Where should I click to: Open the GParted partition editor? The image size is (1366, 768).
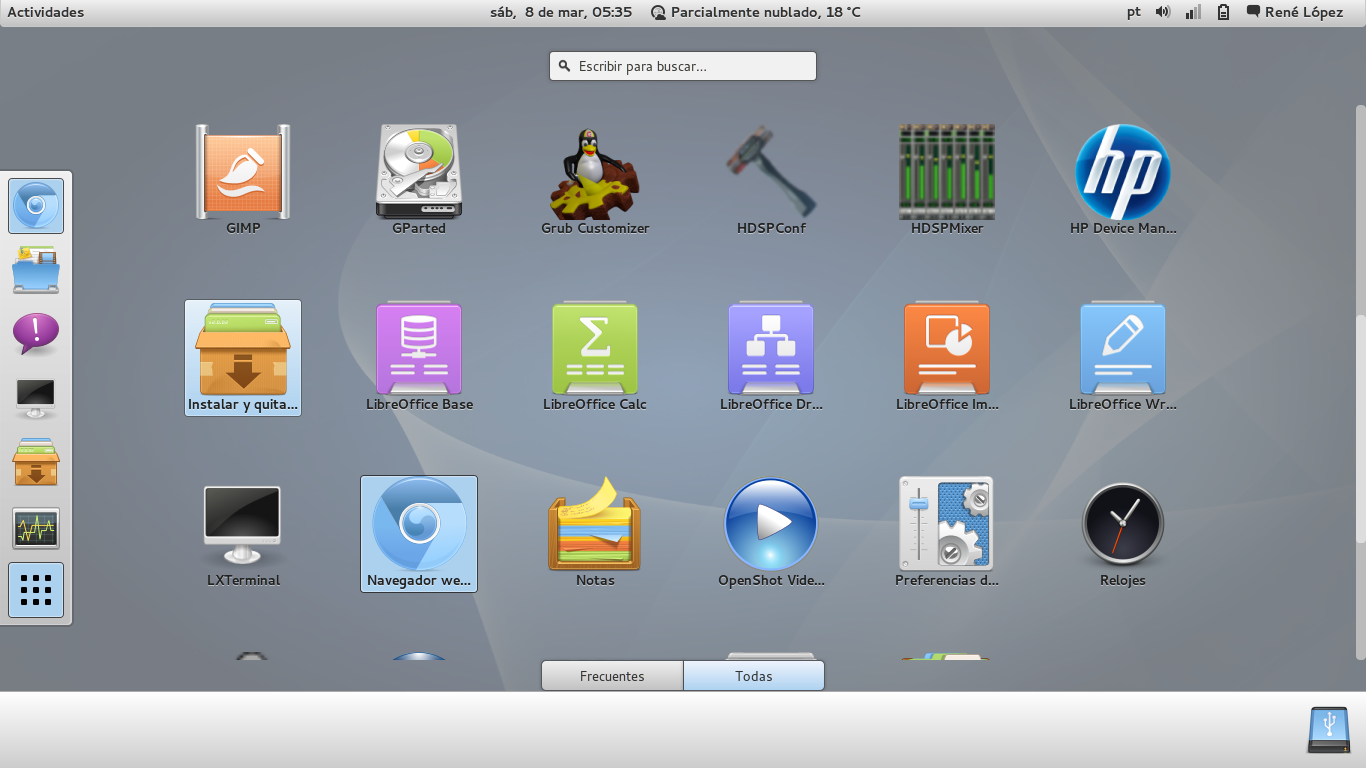coord(419,180)
